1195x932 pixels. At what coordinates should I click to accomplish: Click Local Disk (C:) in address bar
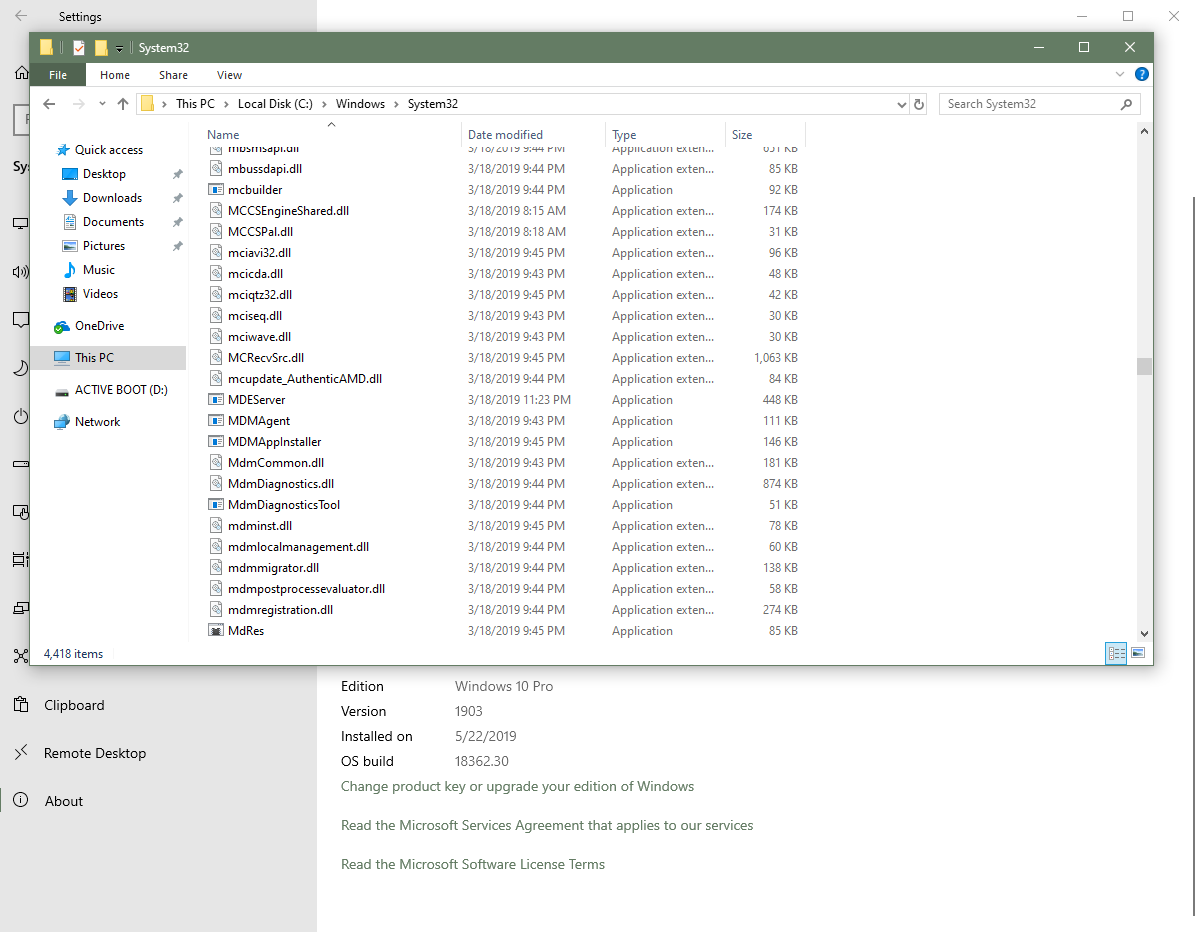click(x=275, y=104)
